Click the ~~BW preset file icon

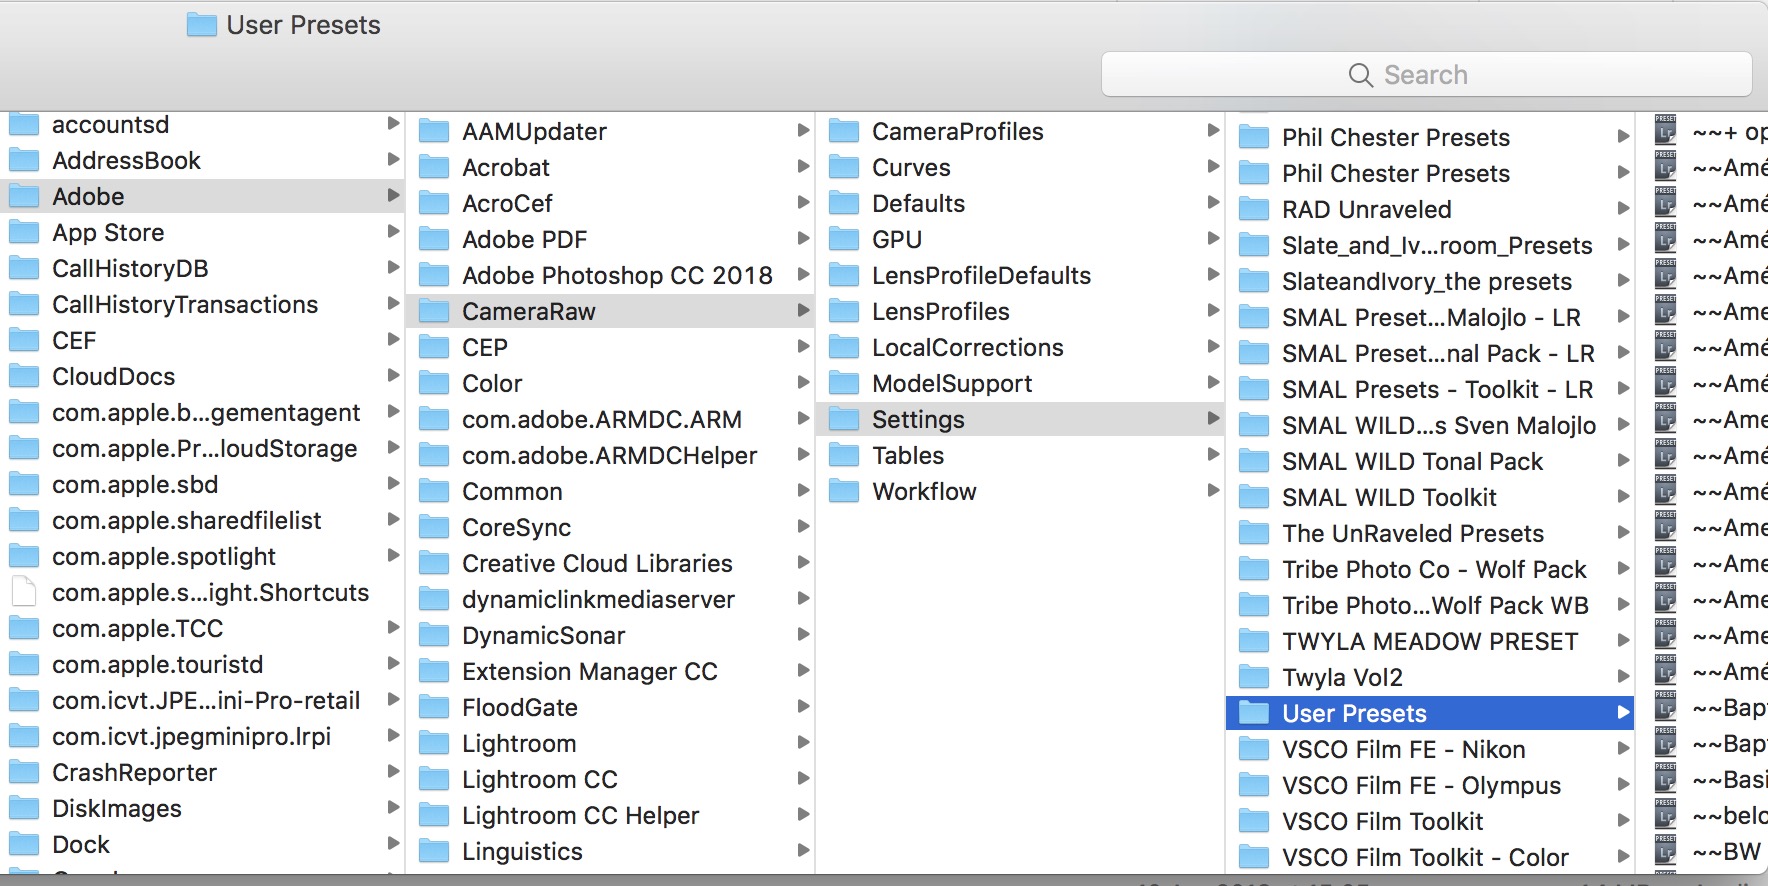click(x=1665, y=851)
